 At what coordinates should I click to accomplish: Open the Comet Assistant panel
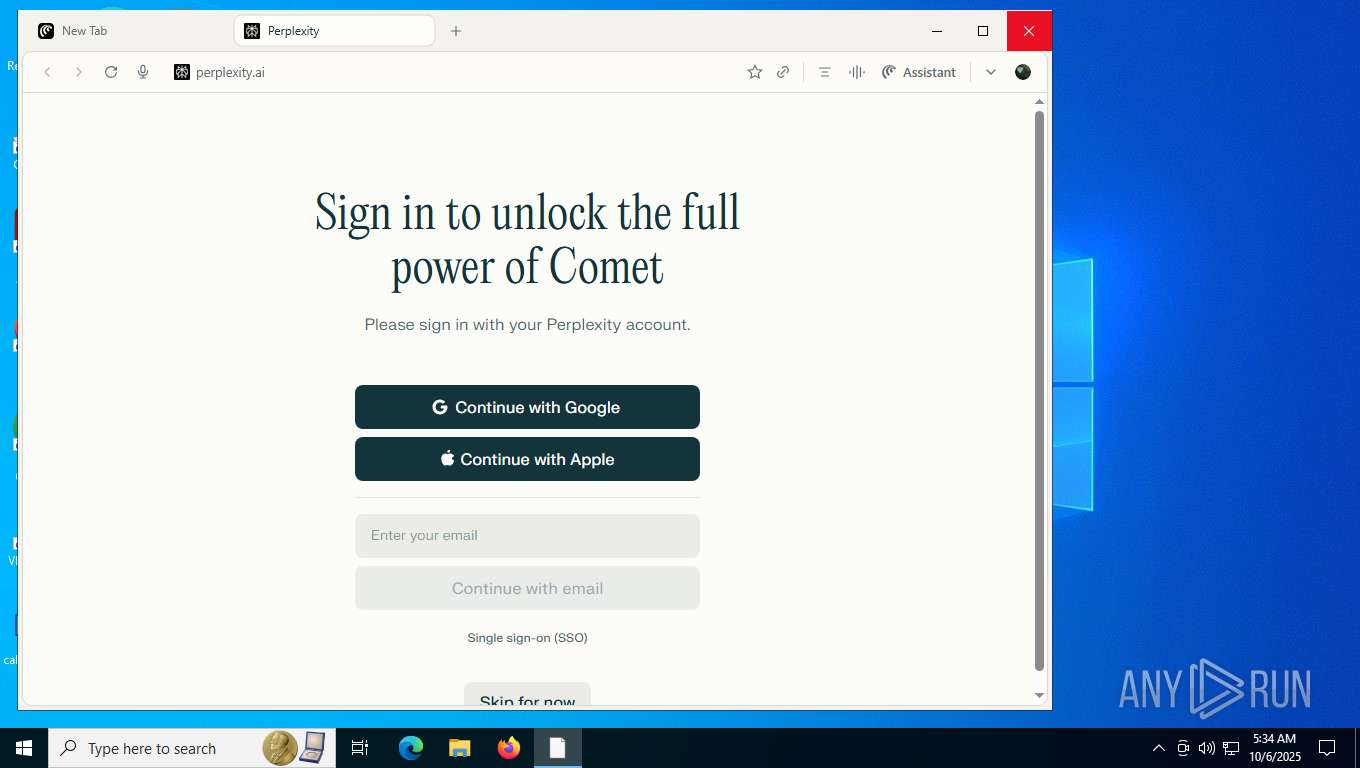(x=918, y=72)
